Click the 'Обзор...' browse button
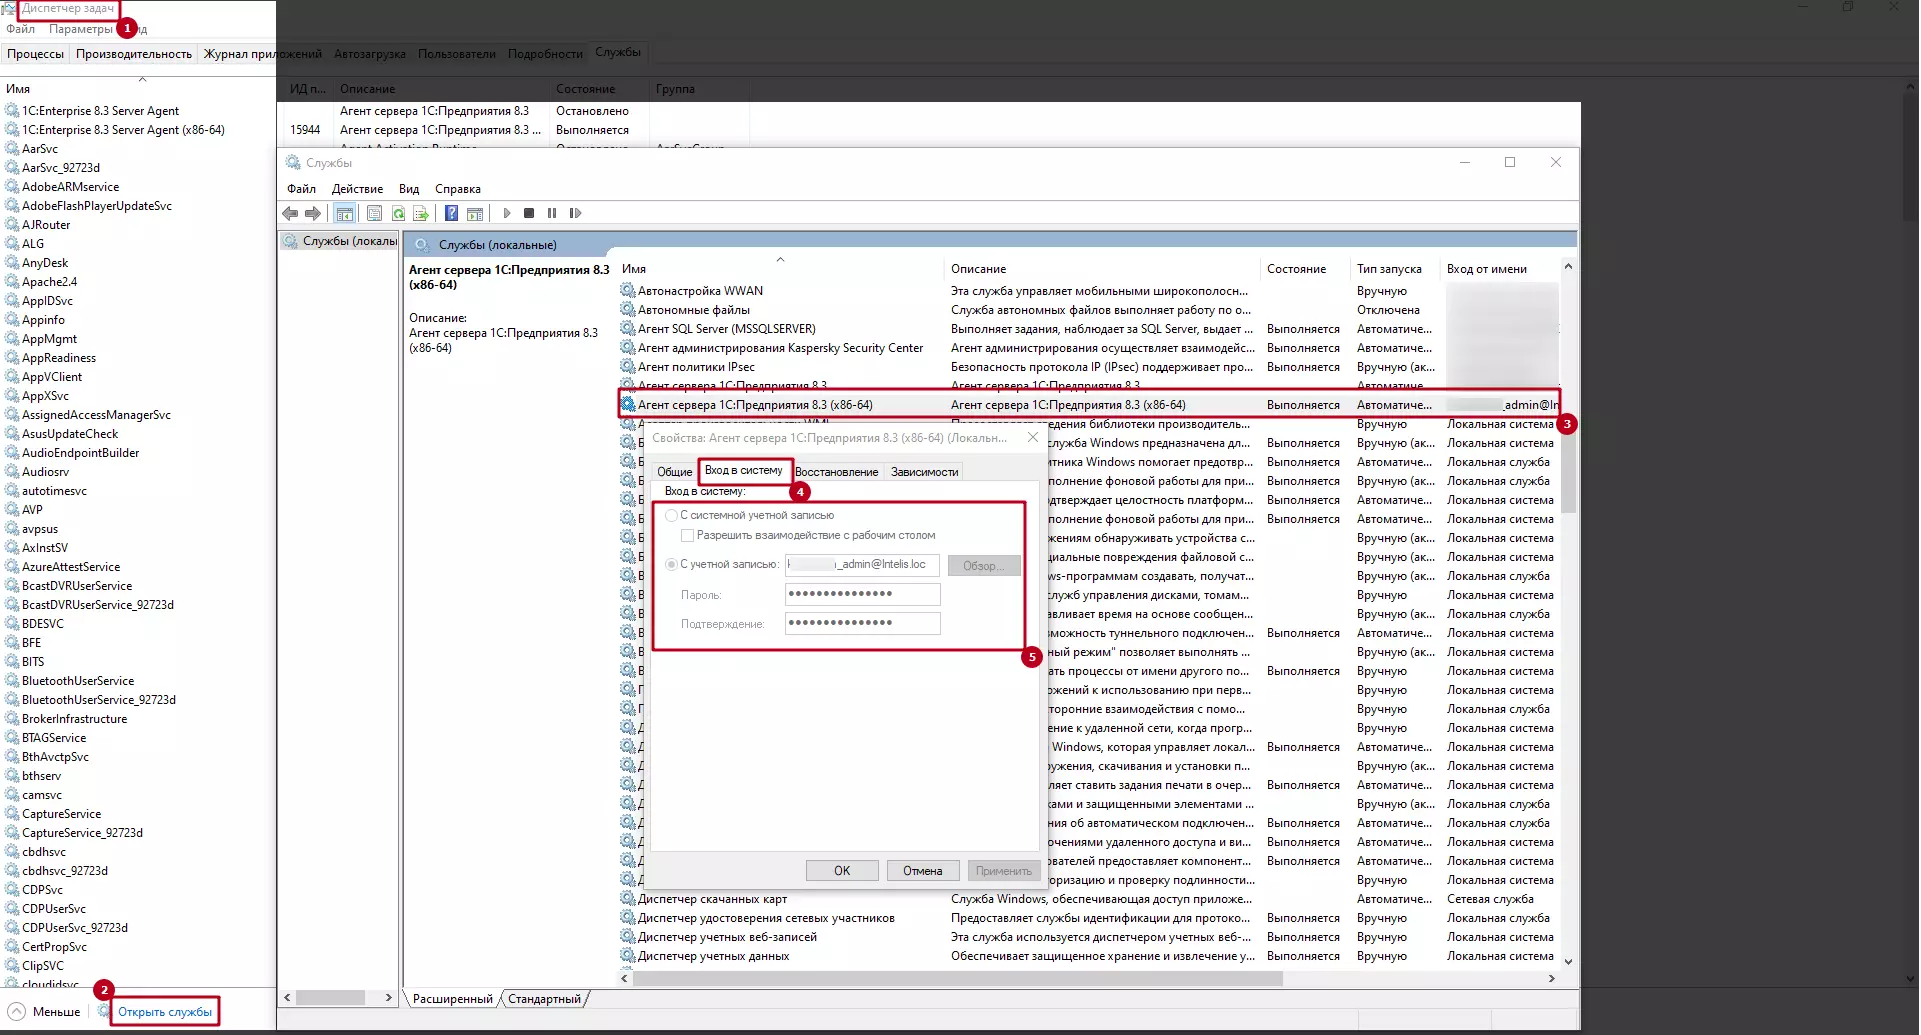This screenshot has height=1035, width=1921. coord(983,566)
